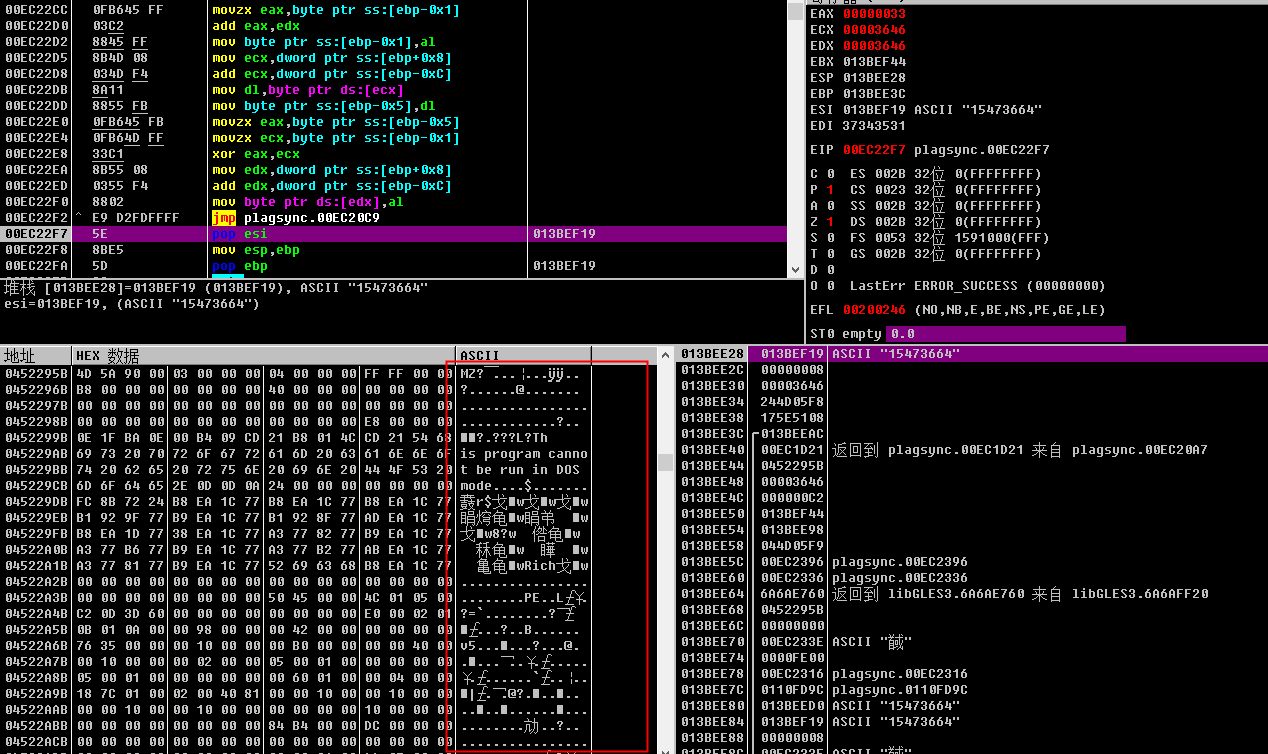Click the EIP register value 00EC22F7
This screenshot has height=754, width=1268.
pyautogui.click(x=874, y=150)
